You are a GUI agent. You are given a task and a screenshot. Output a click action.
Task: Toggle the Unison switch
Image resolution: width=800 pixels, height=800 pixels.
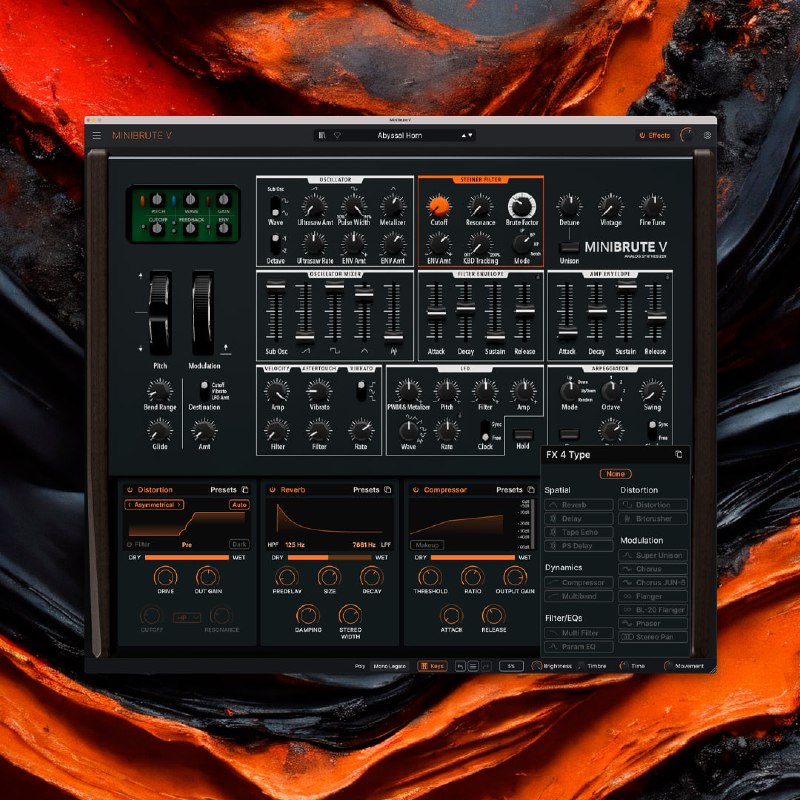coord(569,248)
